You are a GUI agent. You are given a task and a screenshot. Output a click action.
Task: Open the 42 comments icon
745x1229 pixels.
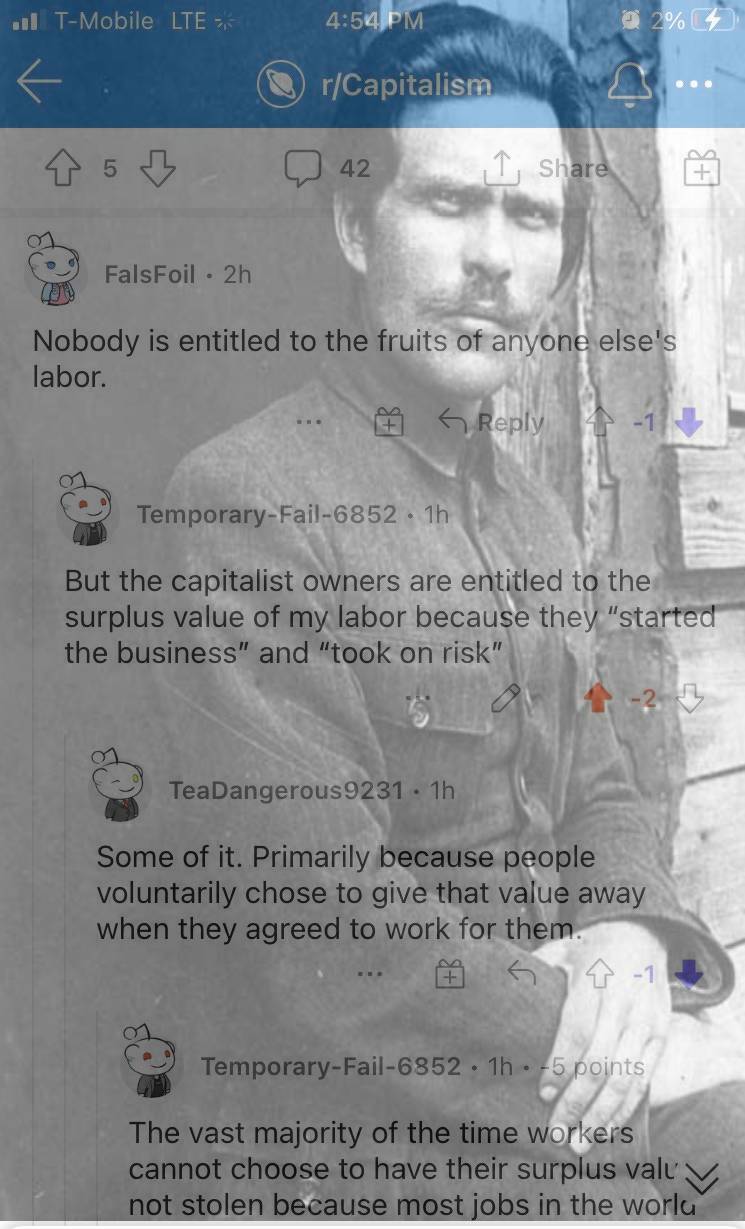tap(328, 168)
